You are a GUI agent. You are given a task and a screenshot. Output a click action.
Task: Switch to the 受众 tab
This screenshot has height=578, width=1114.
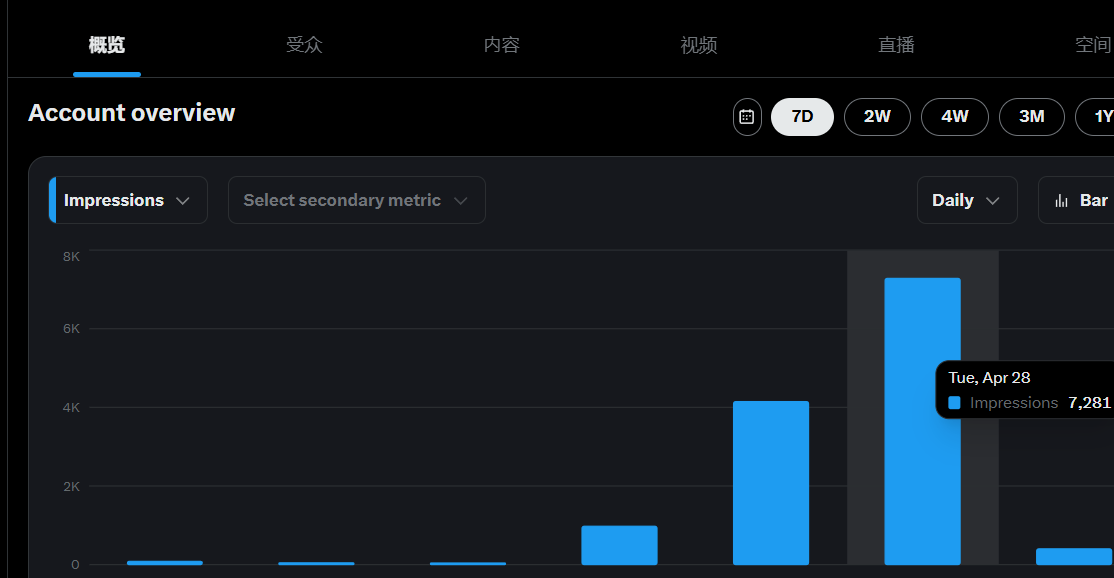click(x=304, y=44)
